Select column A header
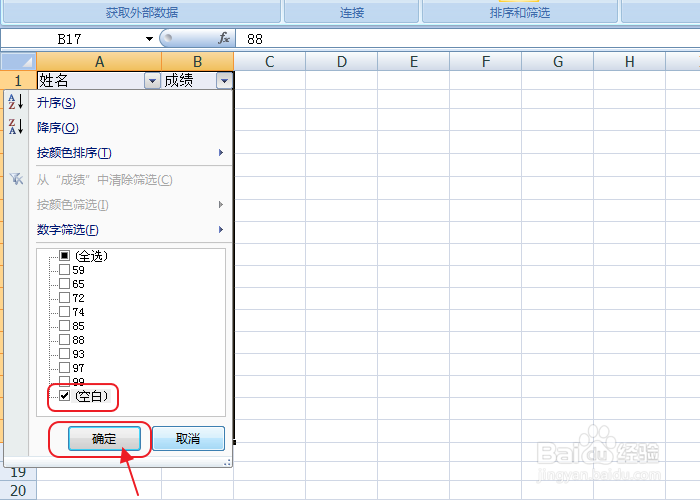Viewport: 700px width, 500px height. coord(99,62)
